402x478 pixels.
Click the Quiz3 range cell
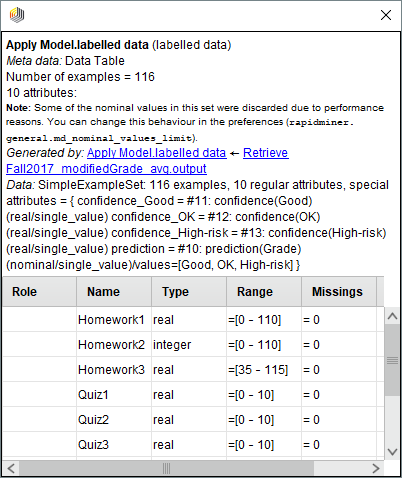pyautogui.click(x=264, y=444)
